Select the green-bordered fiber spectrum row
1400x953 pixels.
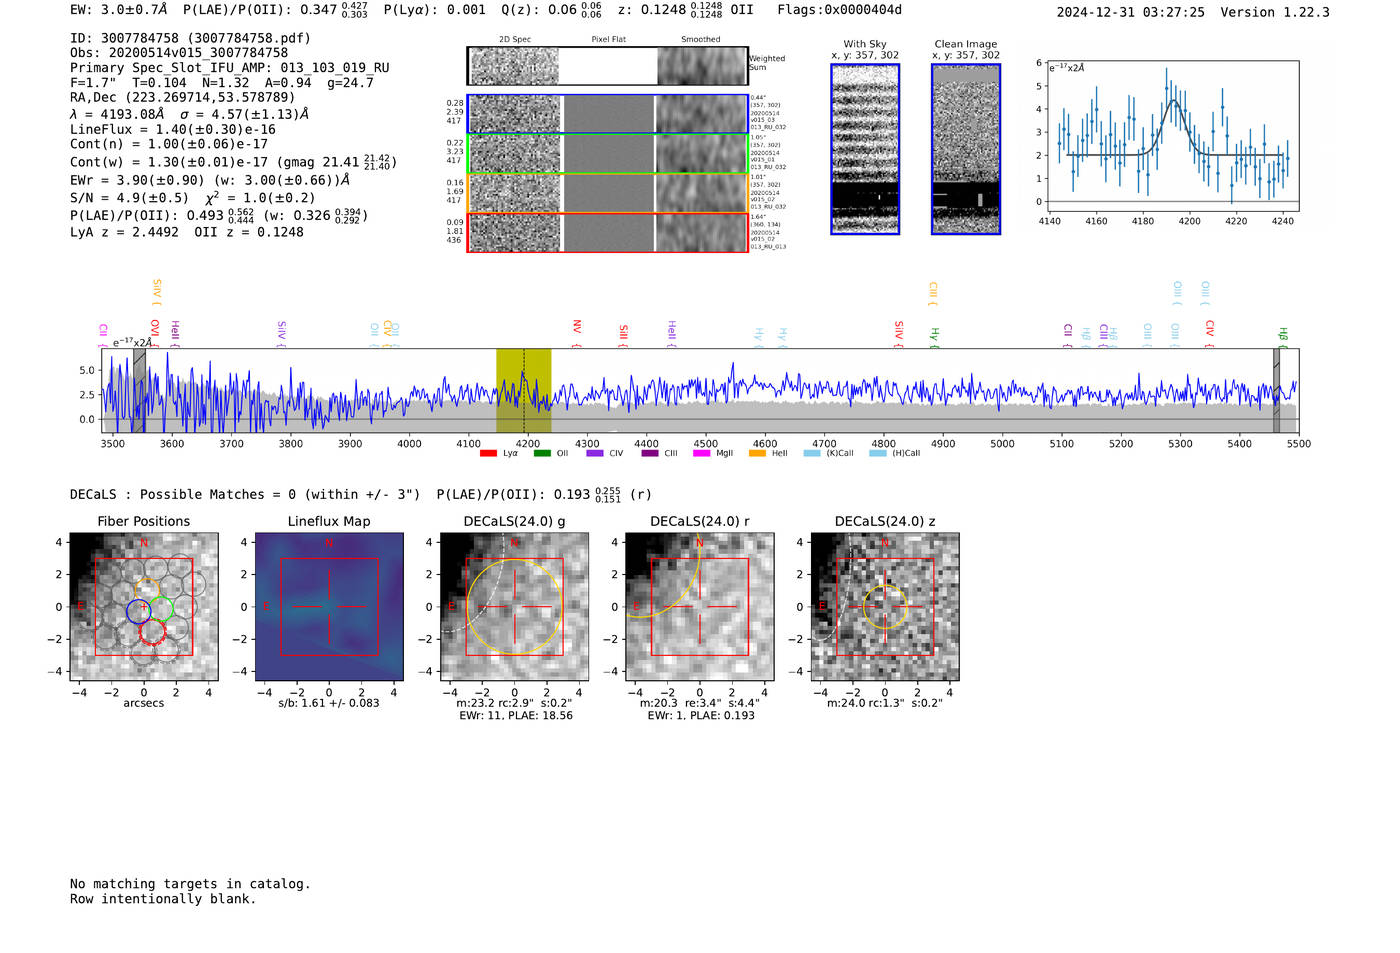608,154
